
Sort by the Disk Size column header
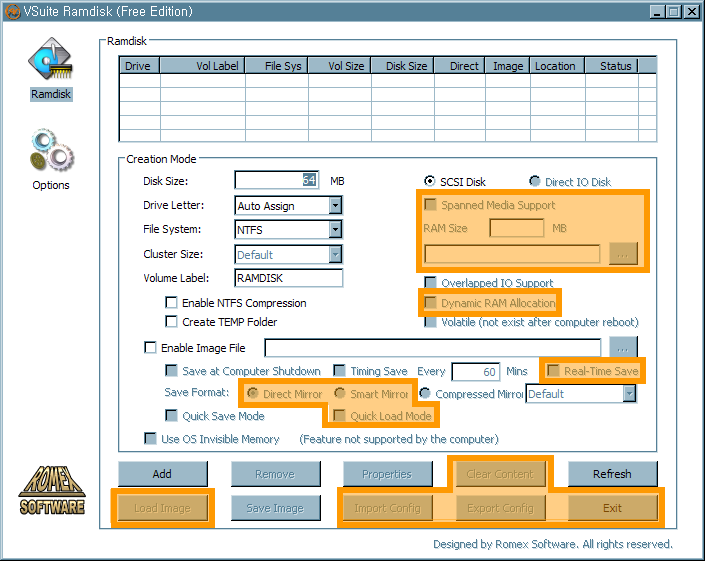coord(403,66)
